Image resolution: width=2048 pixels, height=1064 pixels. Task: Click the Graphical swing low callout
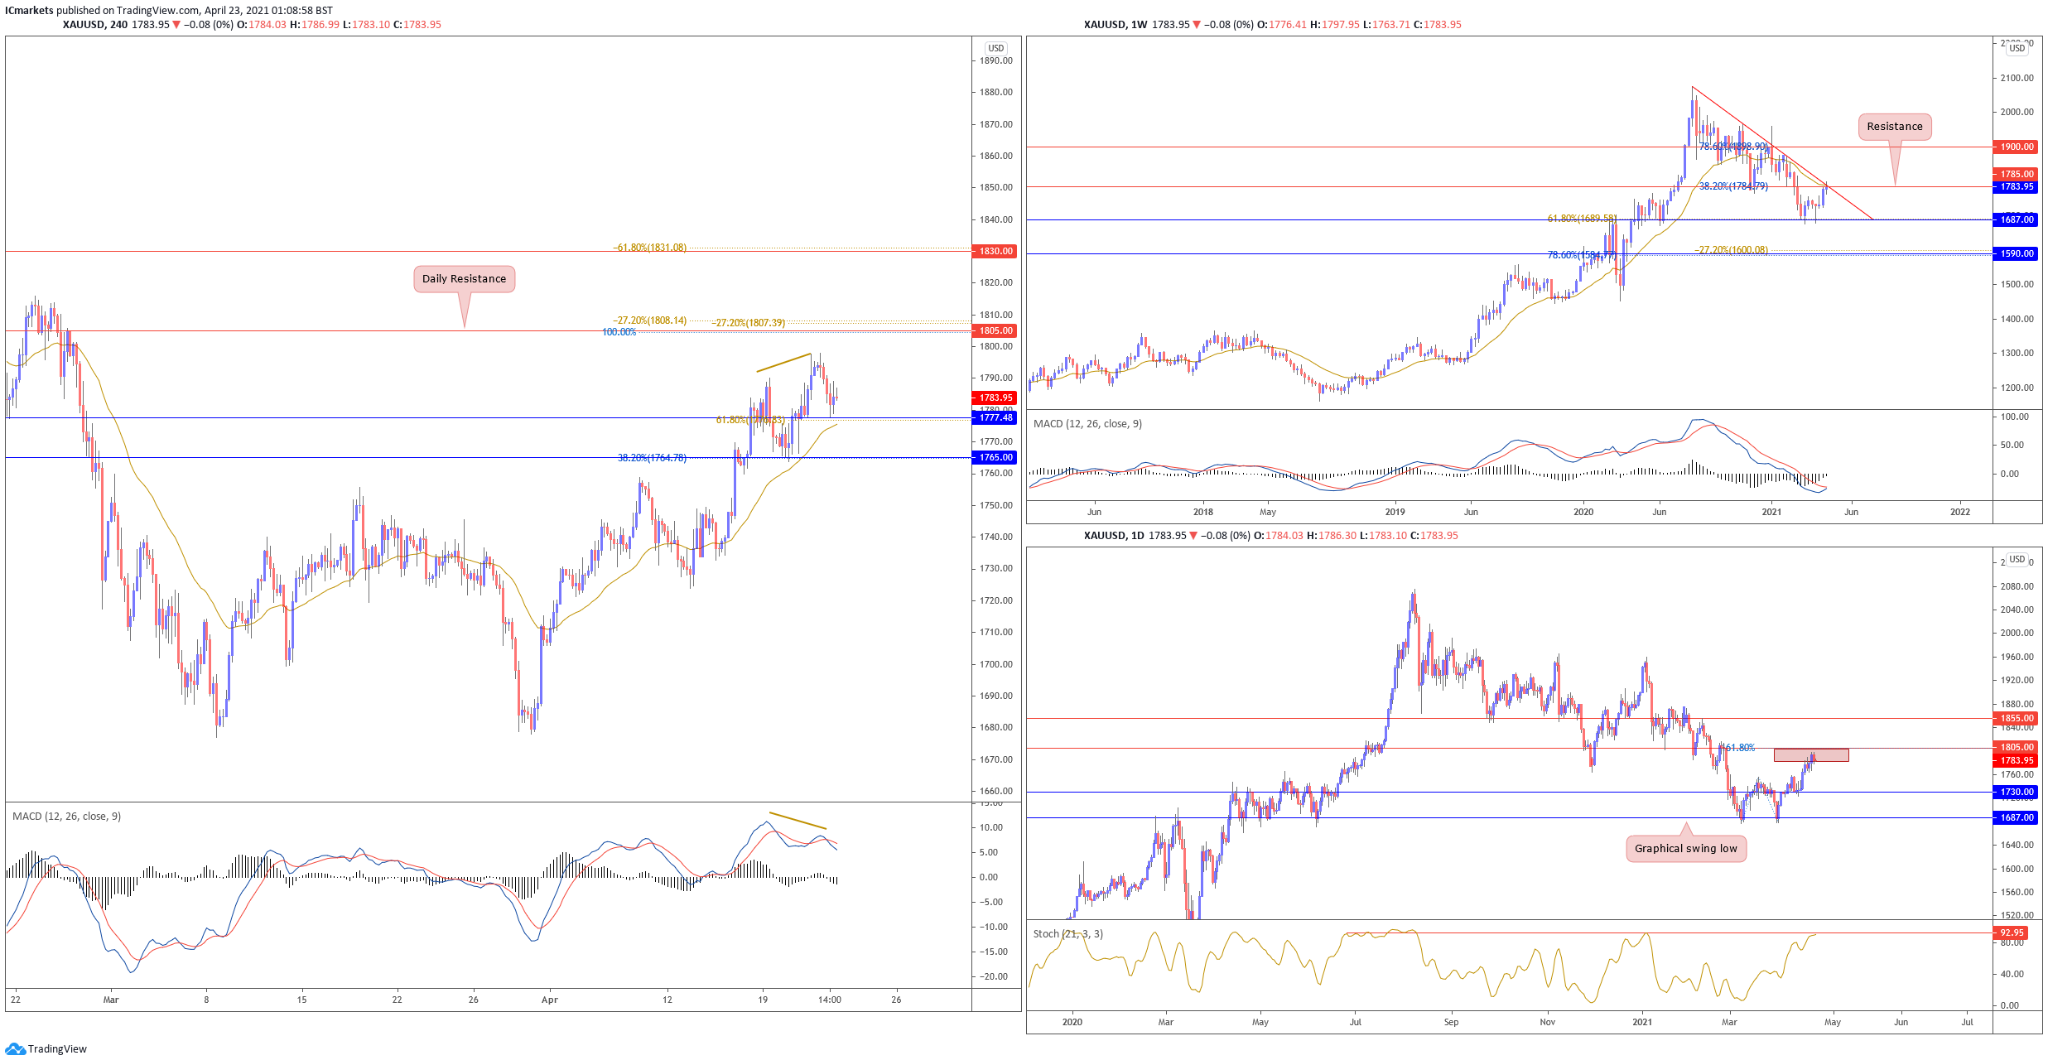point(1686,849)
